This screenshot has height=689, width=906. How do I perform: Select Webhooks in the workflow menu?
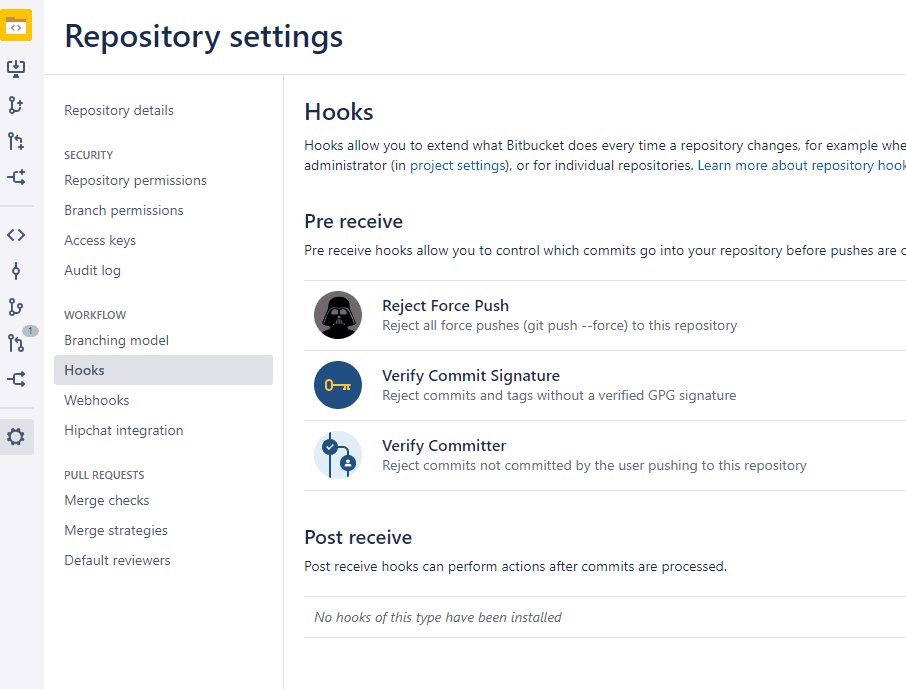[96, 400]
